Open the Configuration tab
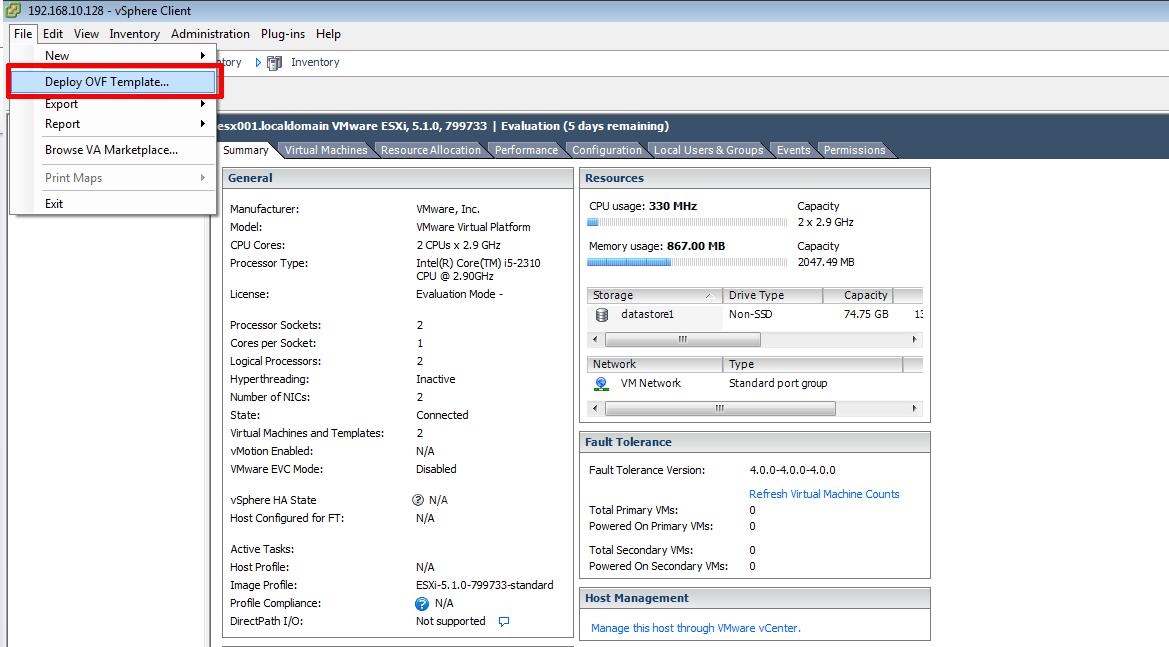This screenshot has height=647, width=1169. tap(607, 151)
